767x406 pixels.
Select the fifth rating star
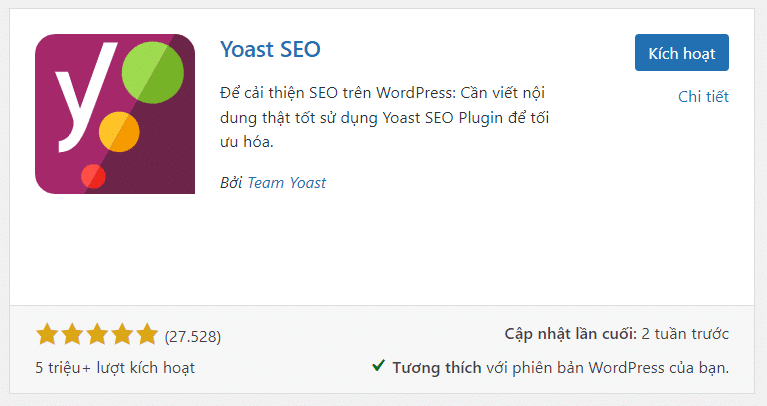click(147, 334)
